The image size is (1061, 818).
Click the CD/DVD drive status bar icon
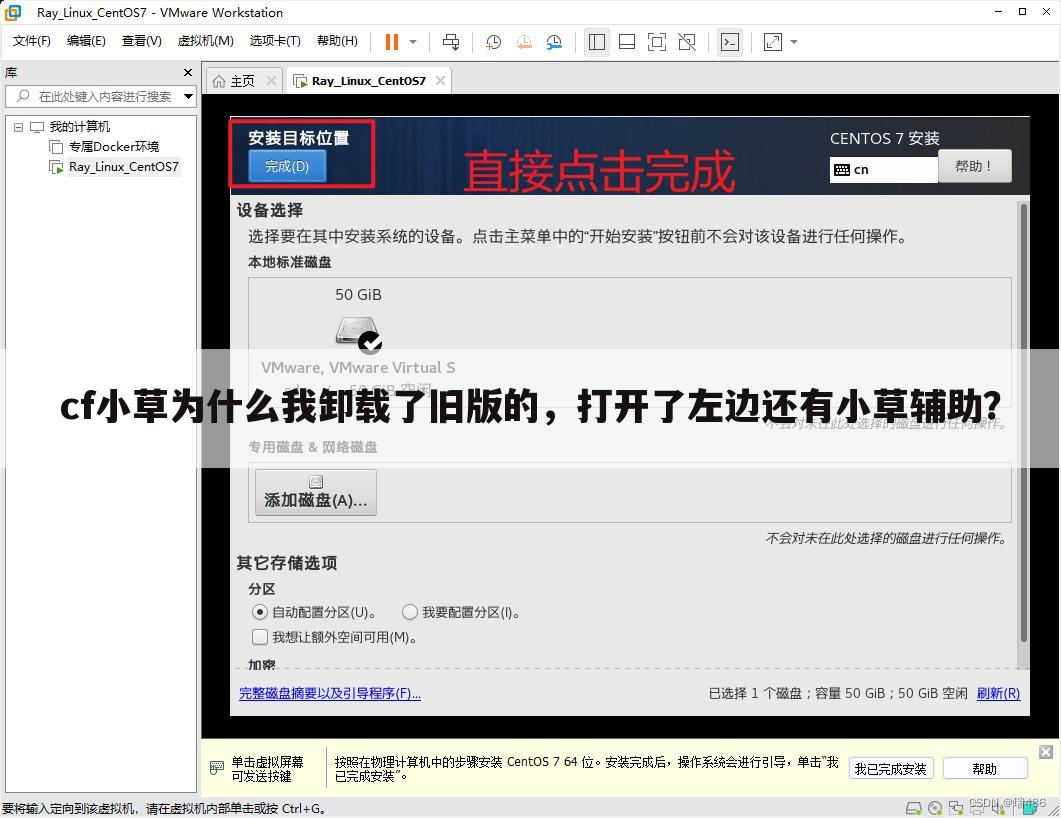point(935,808)
